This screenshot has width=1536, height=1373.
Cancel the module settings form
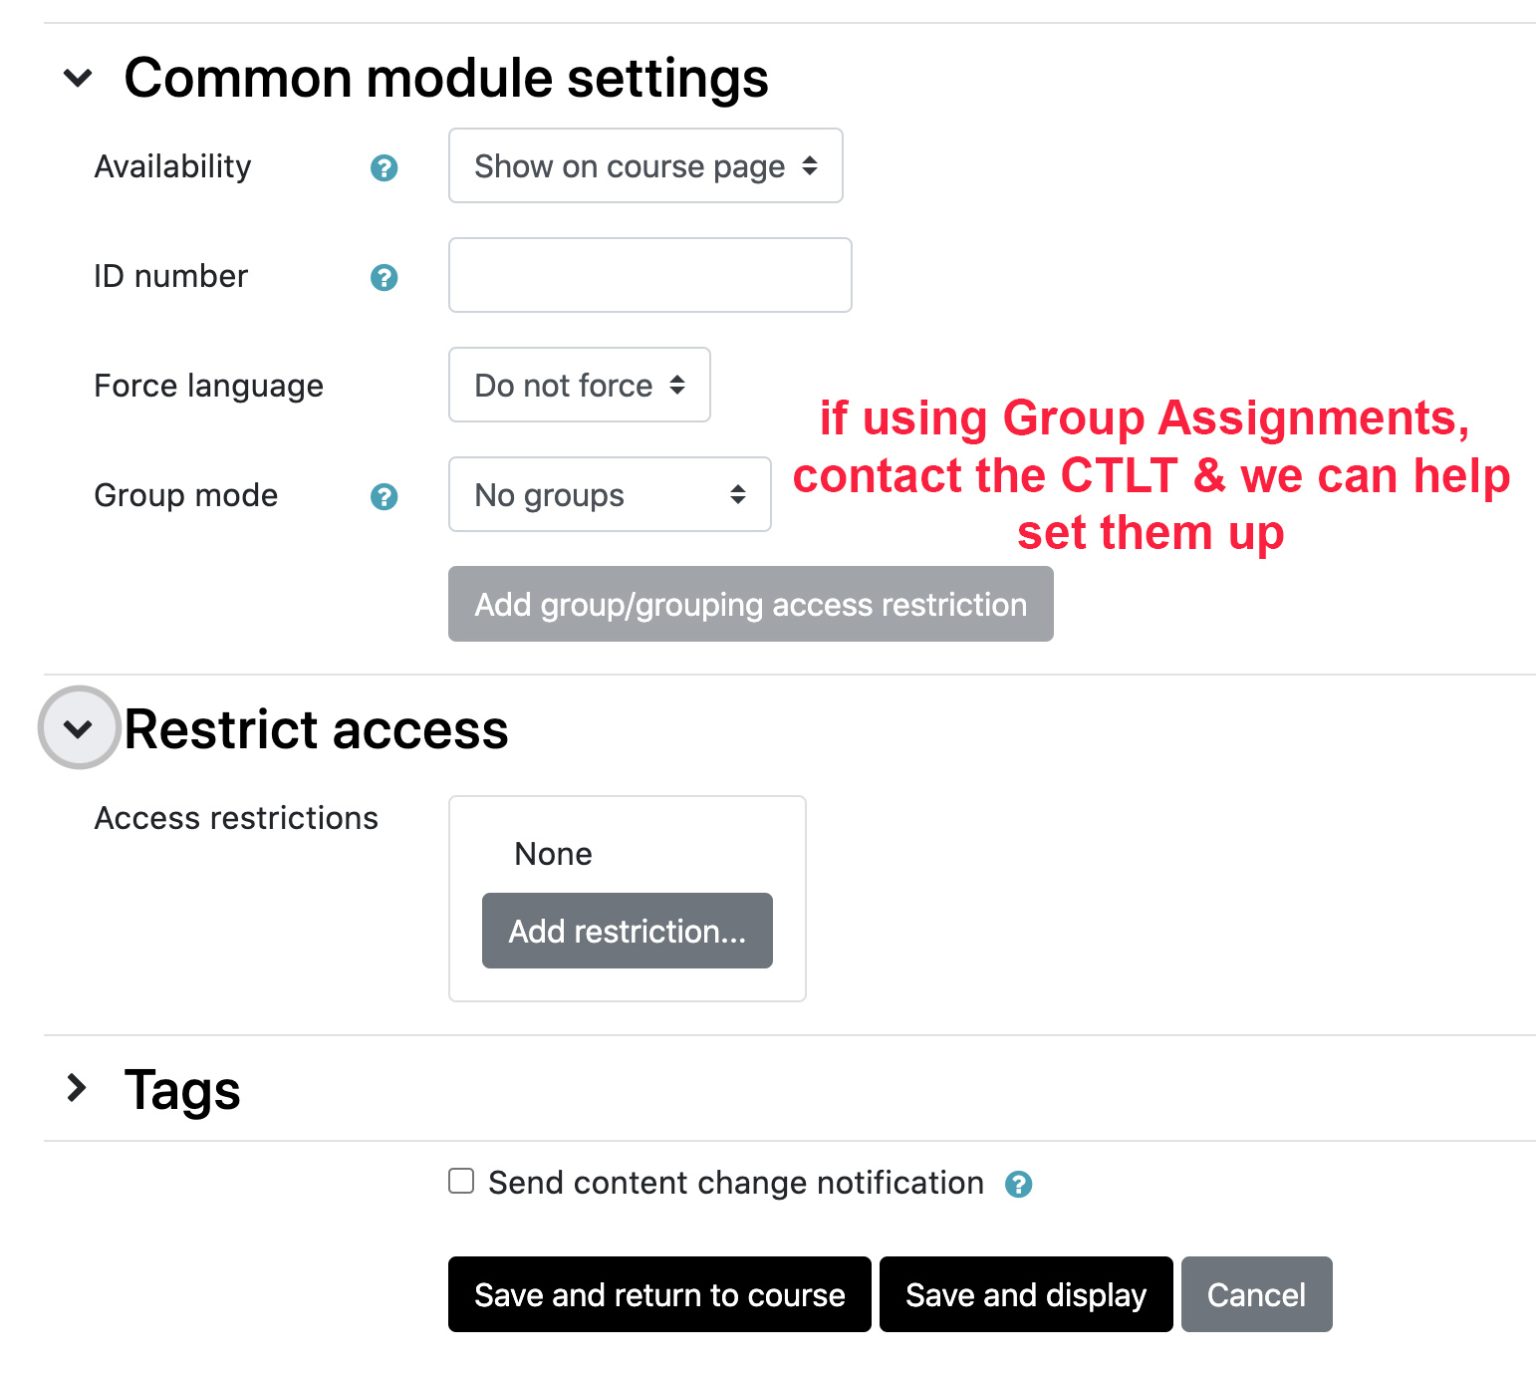pyautogui.click(x=1256, y=1294)
